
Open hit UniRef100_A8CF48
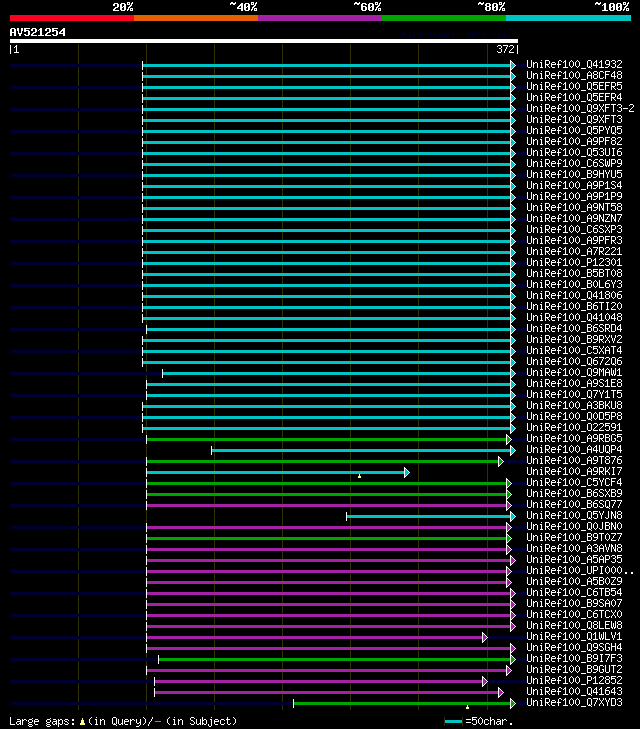coord(574,75)
